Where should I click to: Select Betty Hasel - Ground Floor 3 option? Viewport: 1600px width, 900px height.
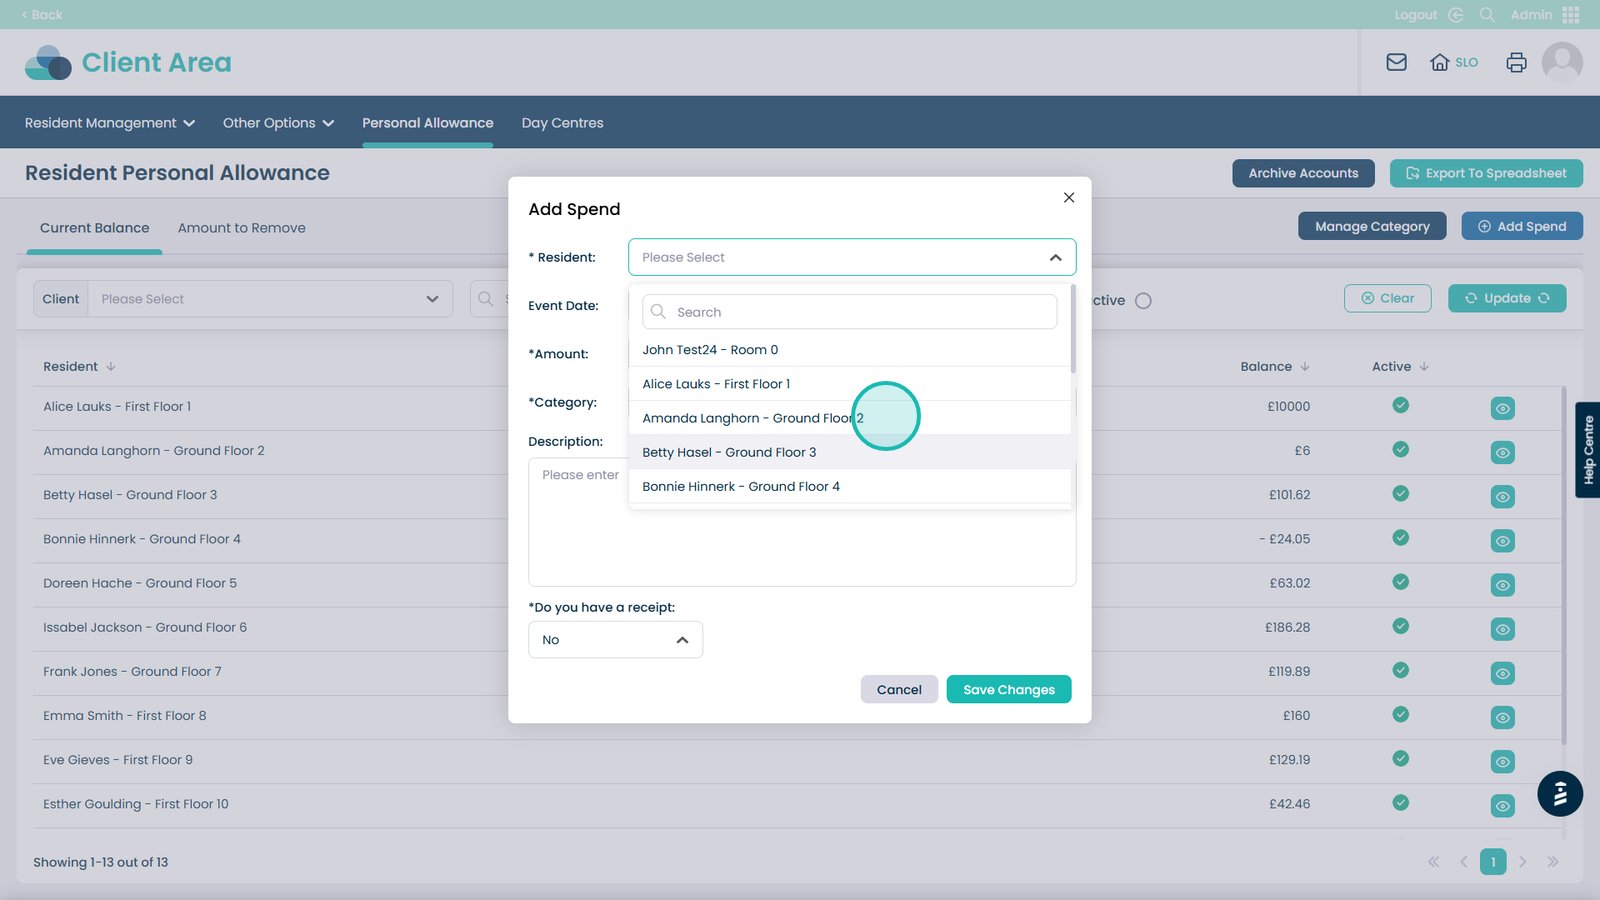click(729, 452)
